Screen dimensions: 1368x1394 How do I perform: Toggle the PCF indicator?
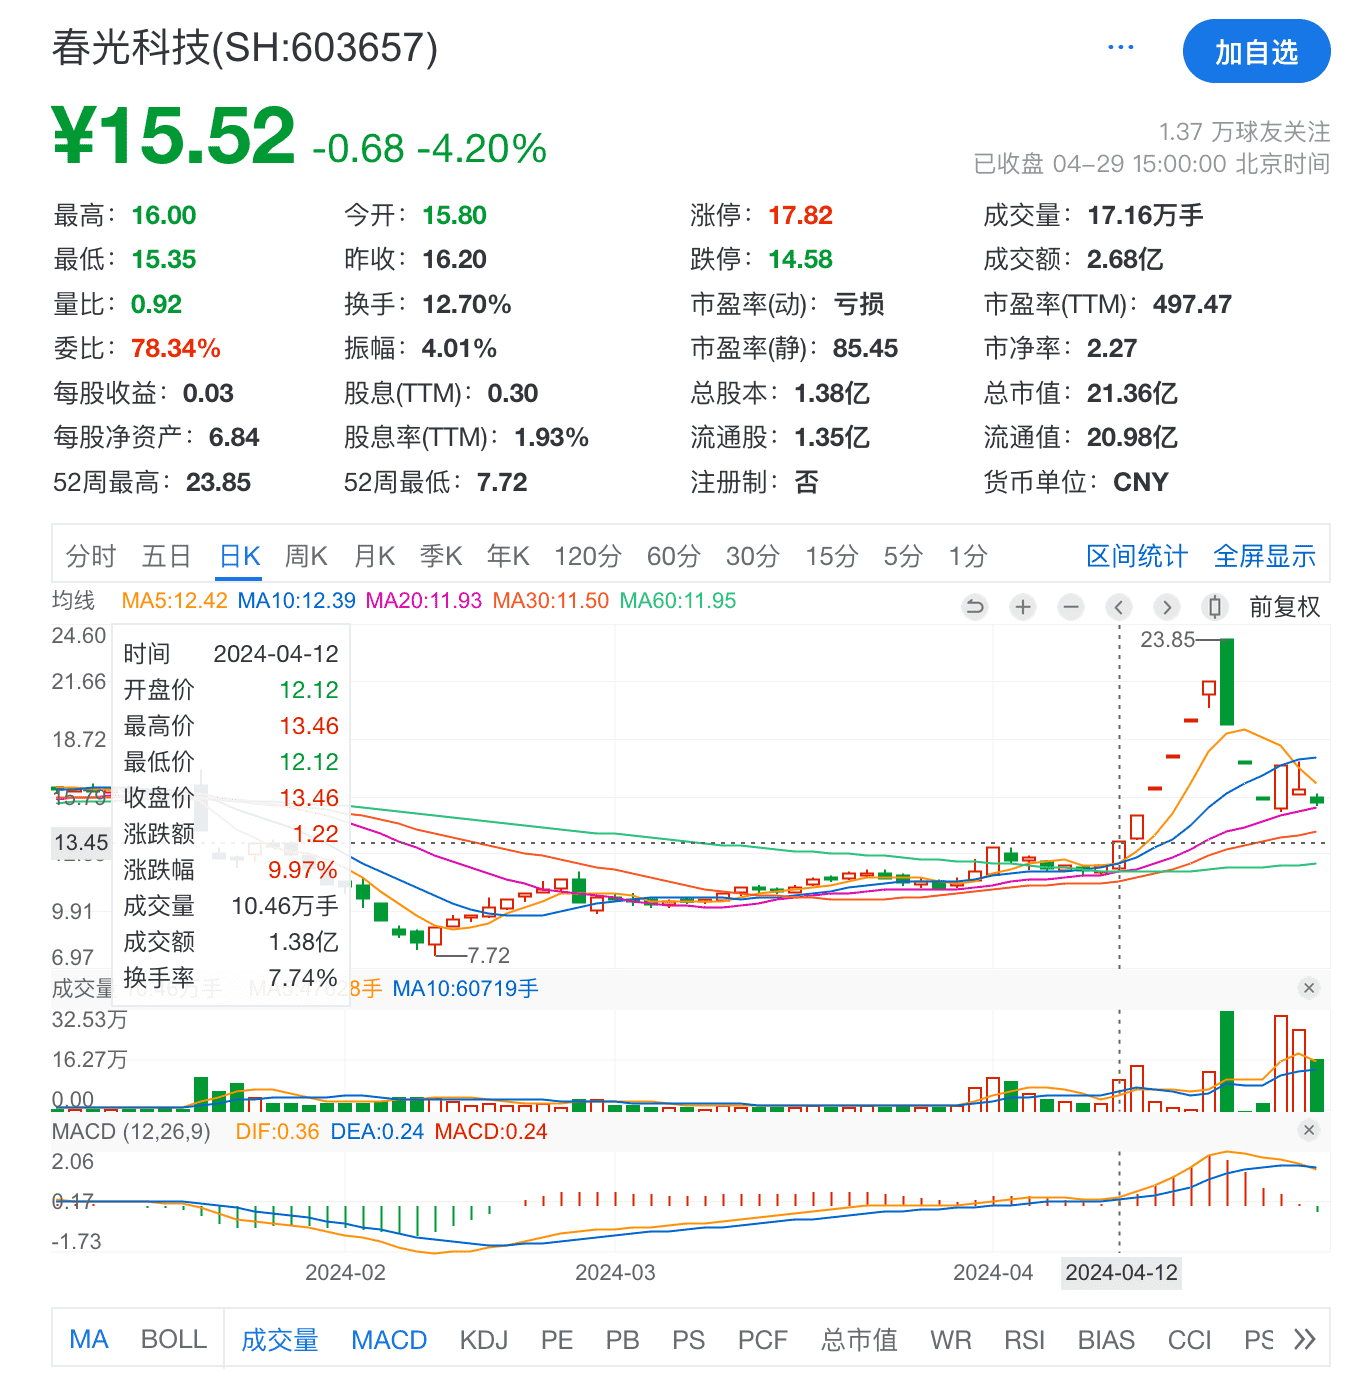(x=763, y=1340)
